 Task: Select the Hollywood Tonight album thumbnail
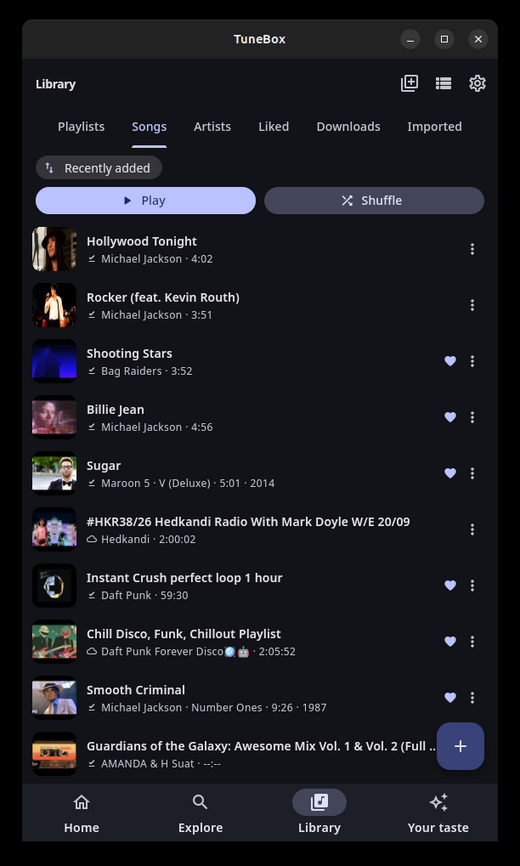click(x=54, y=249)
